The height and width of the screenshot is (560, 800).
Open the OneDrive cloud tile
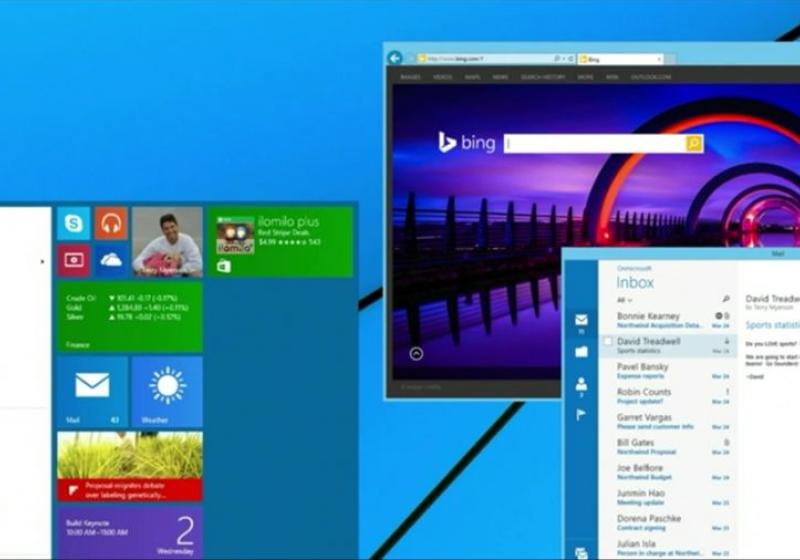[x=111, y=260]
